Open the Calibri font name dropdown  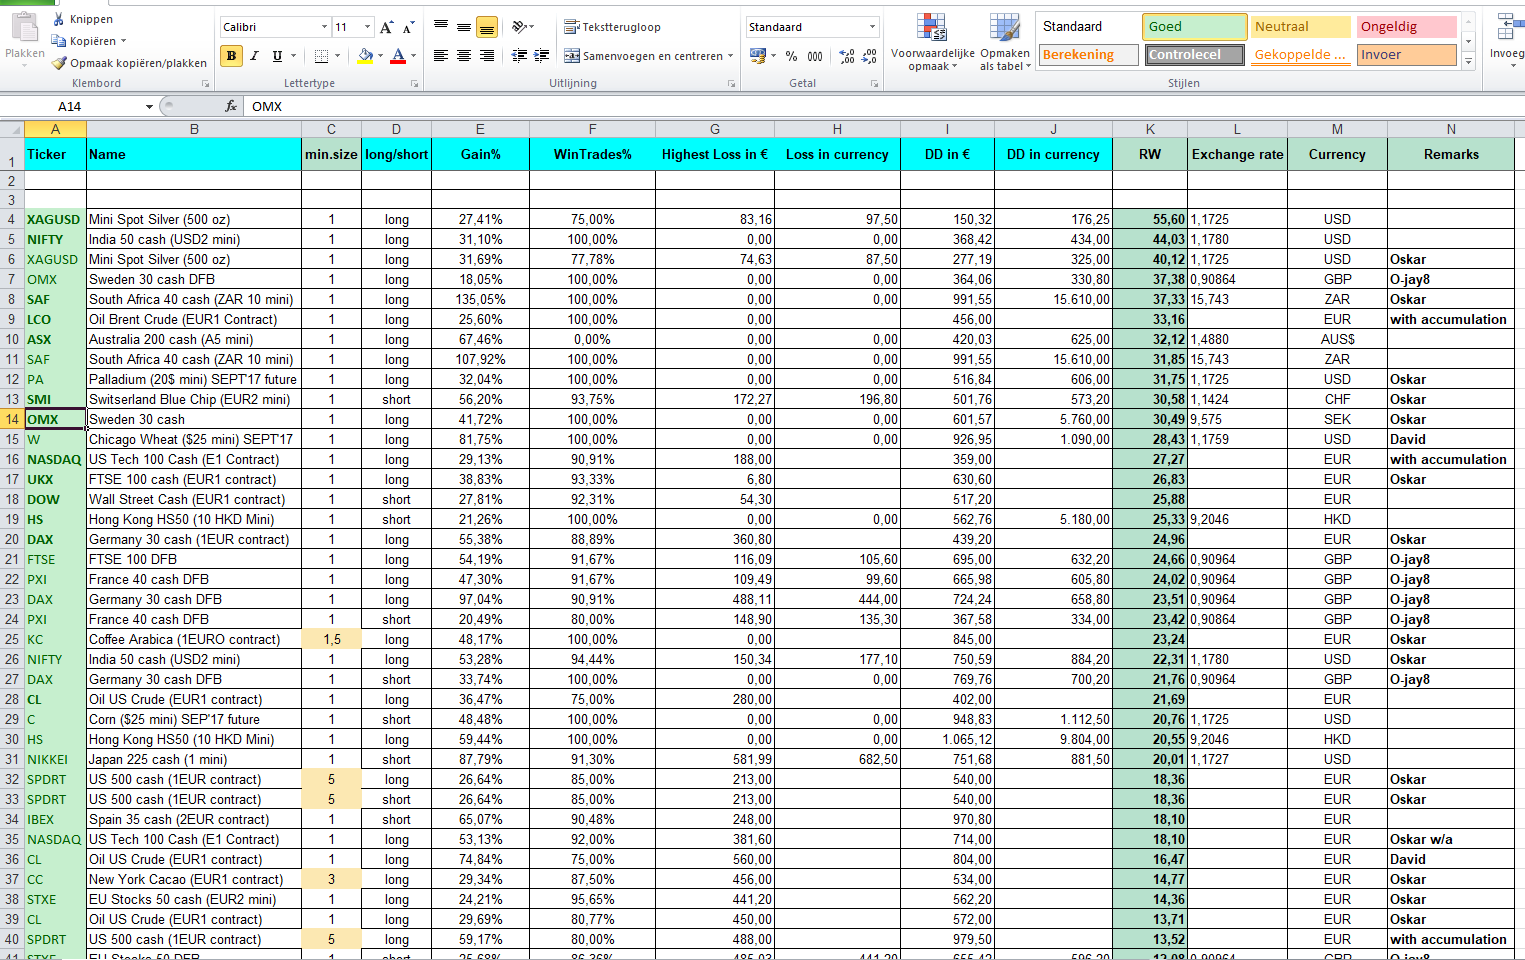coord(324,27)
